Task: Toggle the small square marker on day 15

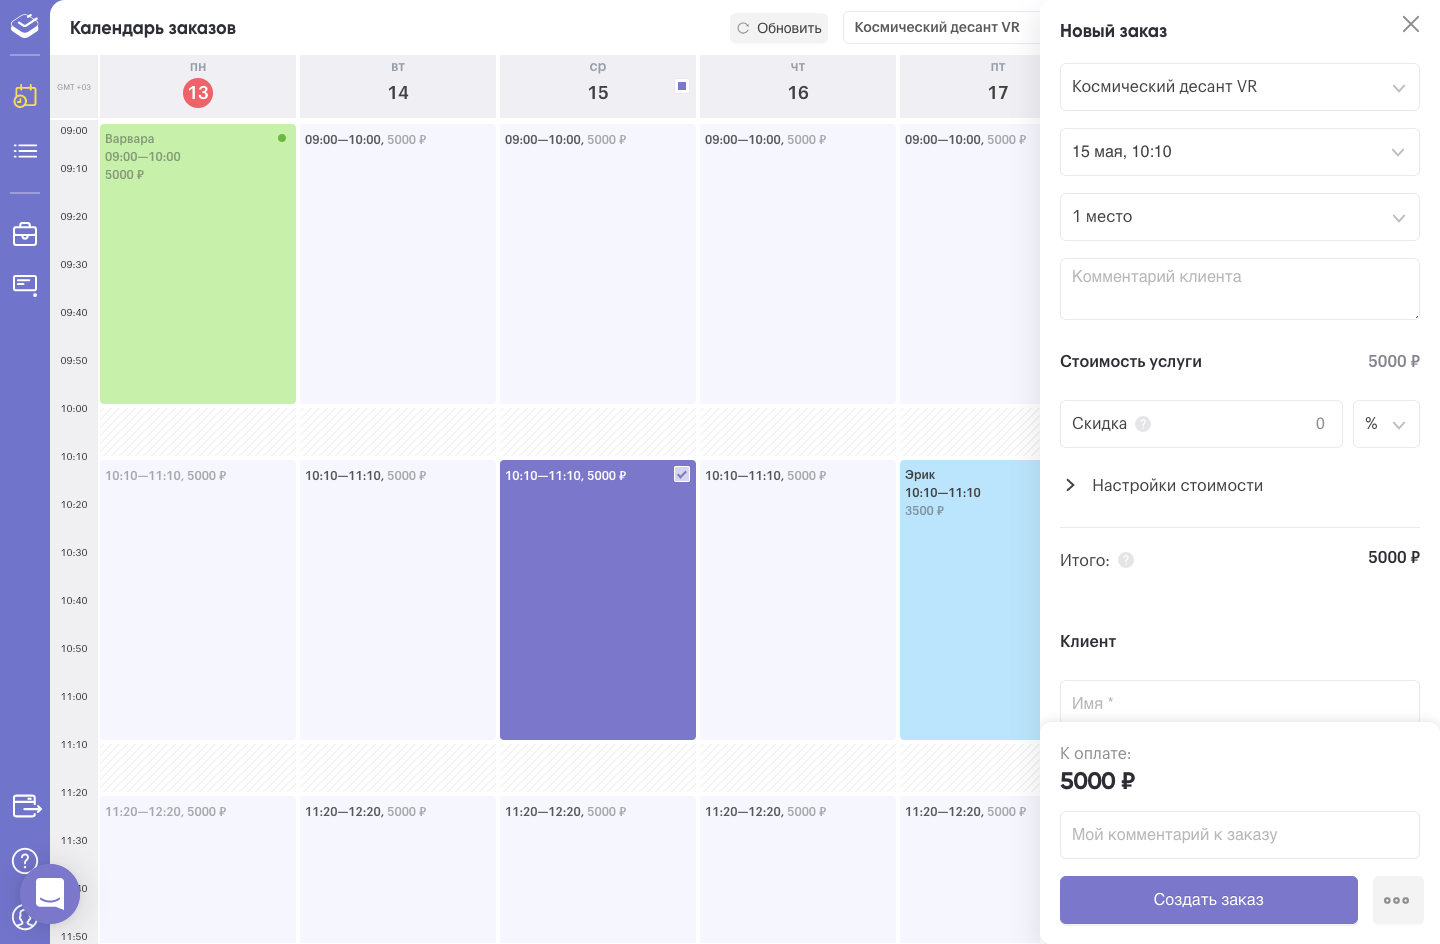Action: pos(682,86)
